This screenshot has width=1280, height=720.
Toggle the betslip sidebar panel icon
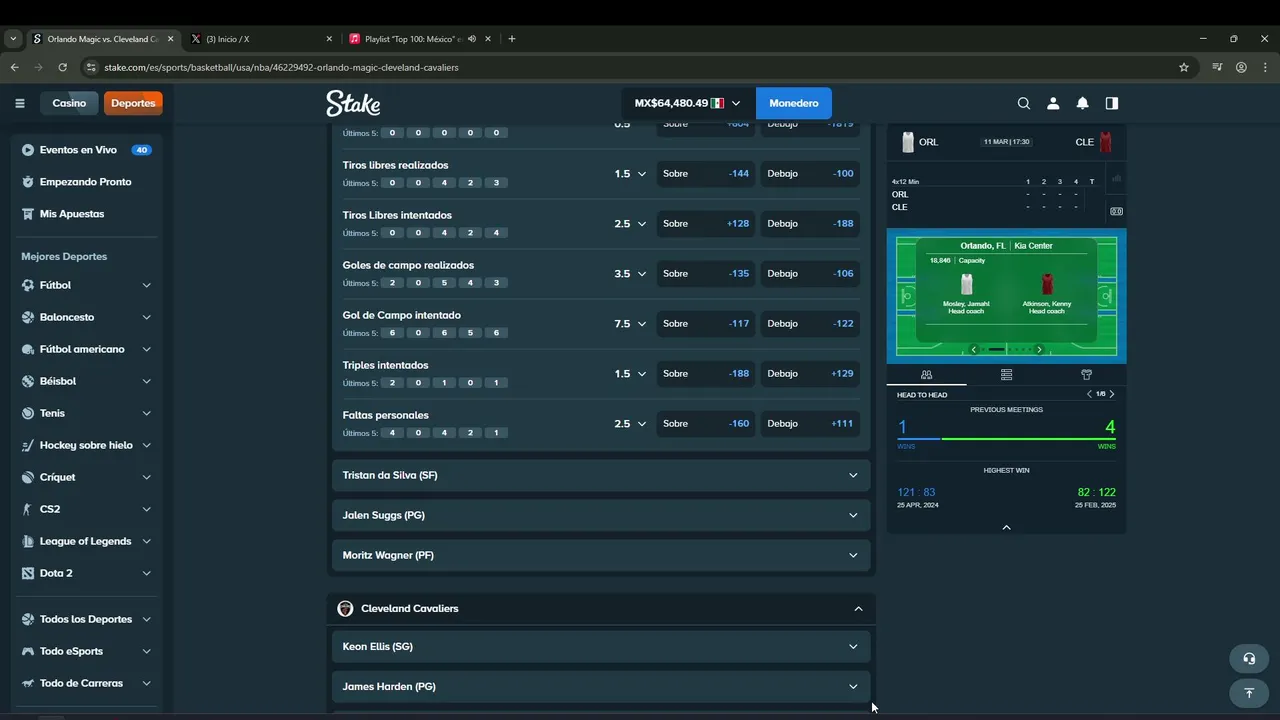[1112, 103]
